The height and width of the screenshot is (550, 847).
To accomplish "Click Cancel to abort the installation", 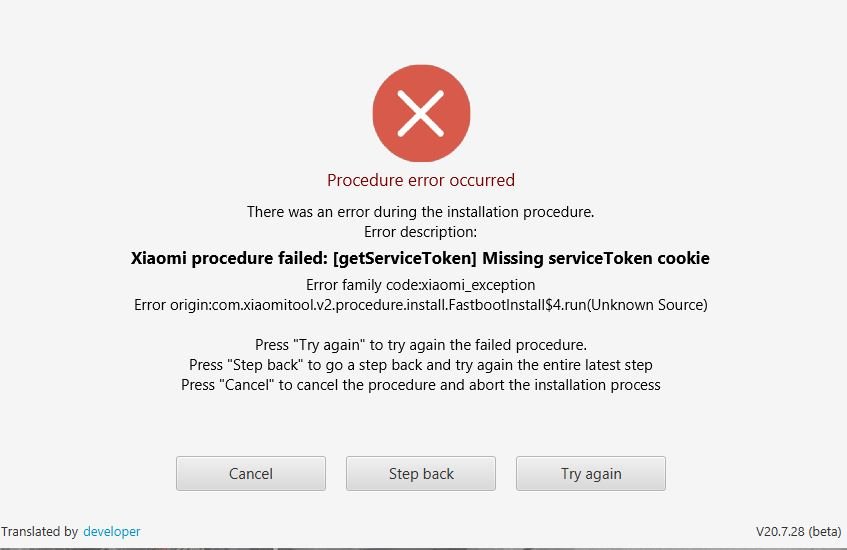I will pos(251,473).
